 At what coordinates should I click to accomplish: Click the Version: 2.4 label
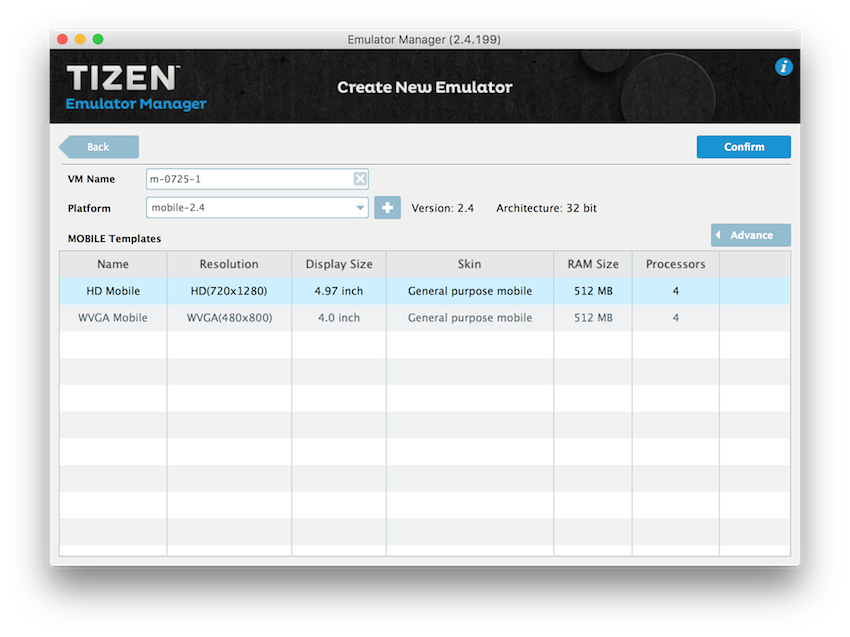(443, 208)
